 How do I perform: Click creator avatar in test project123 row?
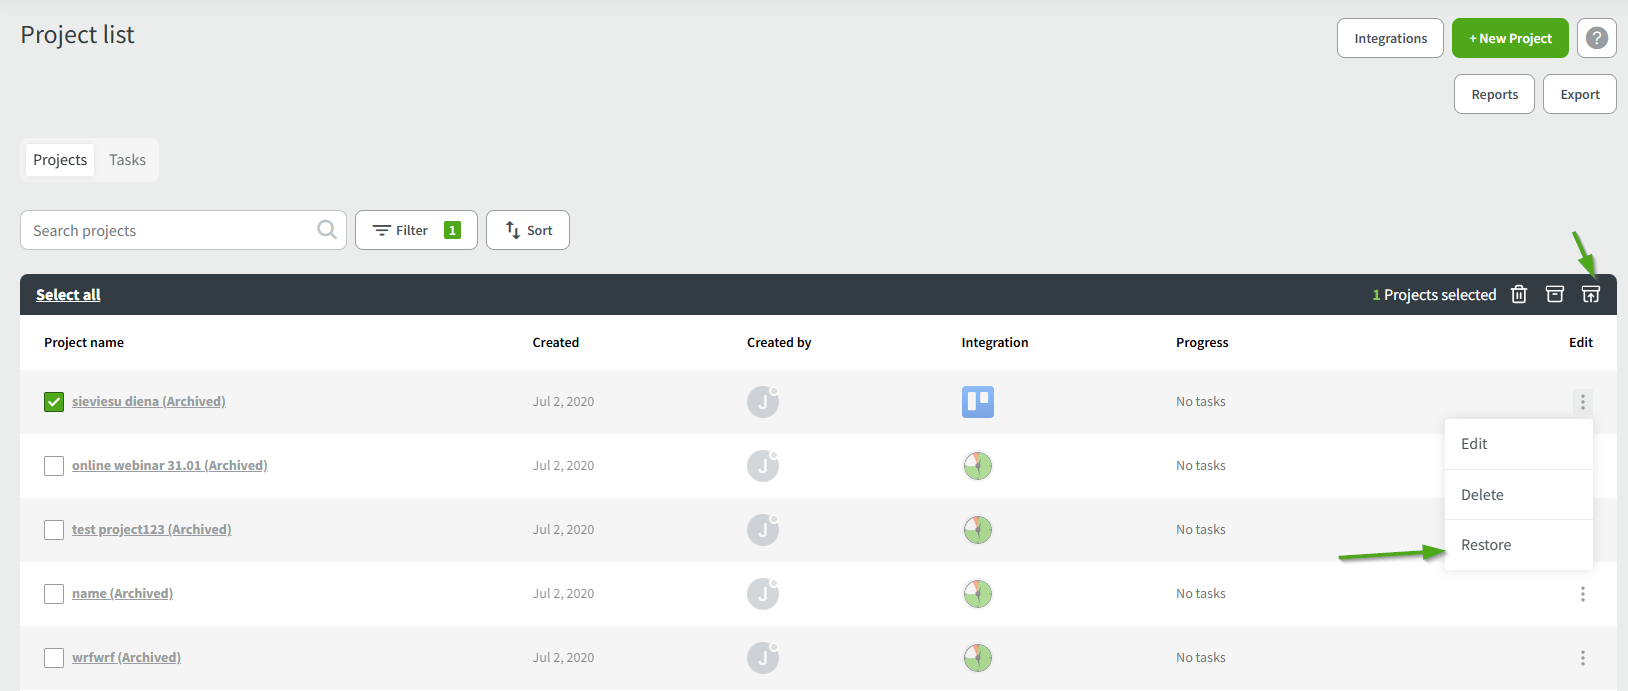[762, 529]
